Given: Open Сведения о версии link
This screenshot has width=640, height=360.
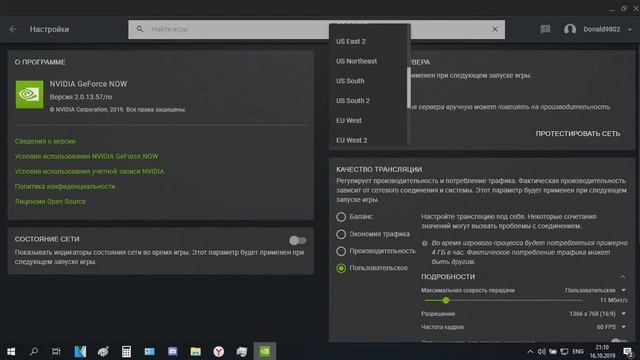Looking at the screenshot, I should (45, 141).
